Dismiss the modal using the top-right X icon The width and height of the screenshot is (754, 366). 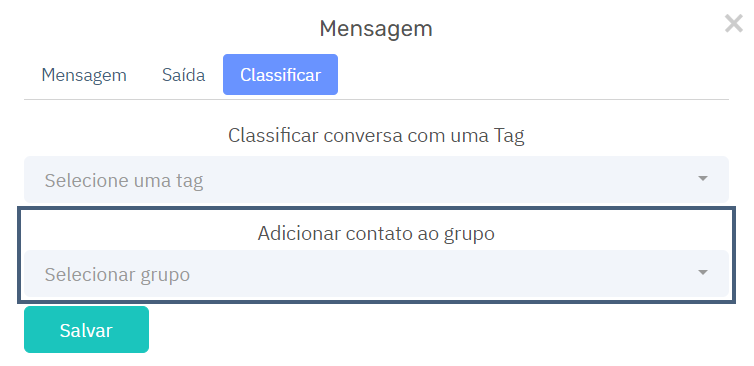click(x=734, y=24)
